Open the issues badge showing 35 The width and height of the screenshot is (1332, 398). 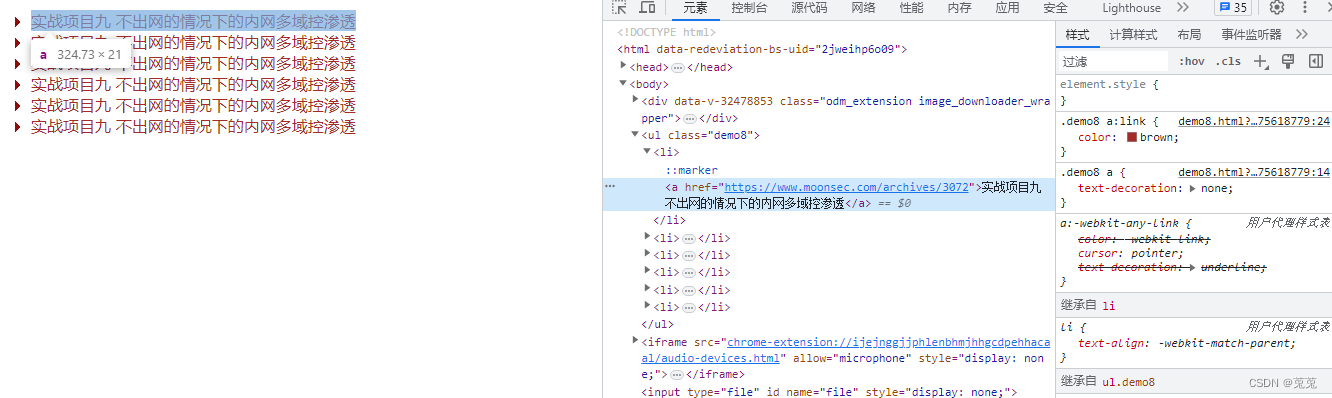tap(1232, 8)
